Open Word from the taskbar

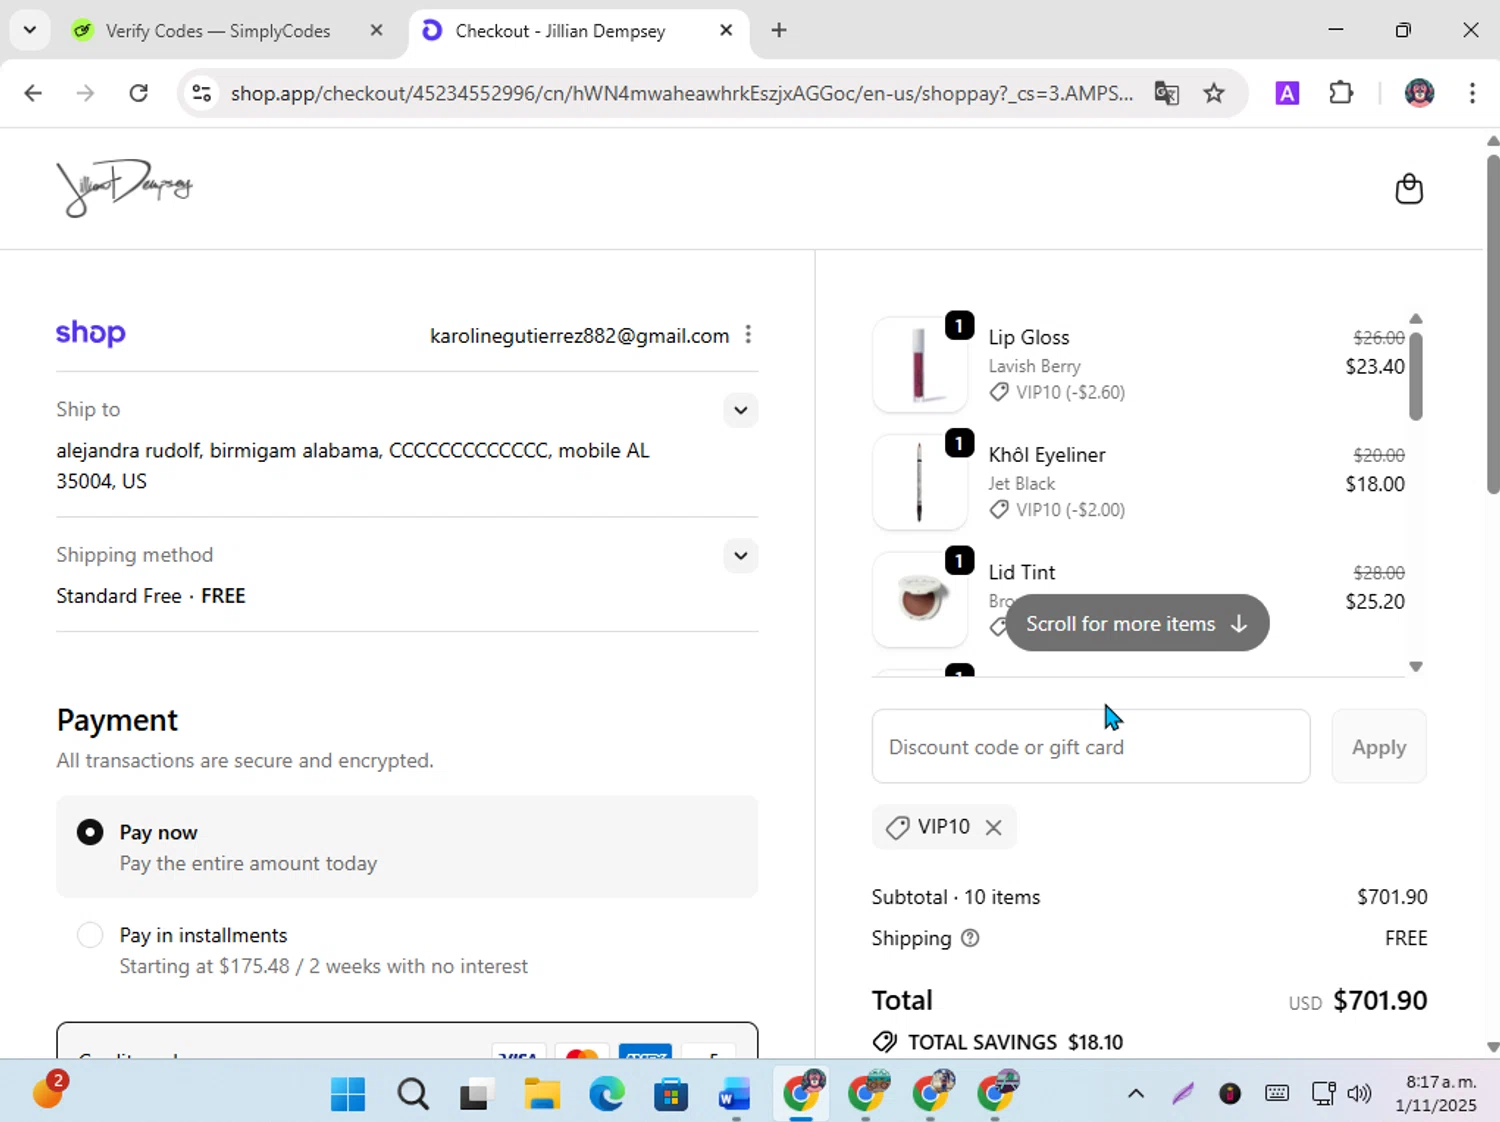(x=735, y=1094)
